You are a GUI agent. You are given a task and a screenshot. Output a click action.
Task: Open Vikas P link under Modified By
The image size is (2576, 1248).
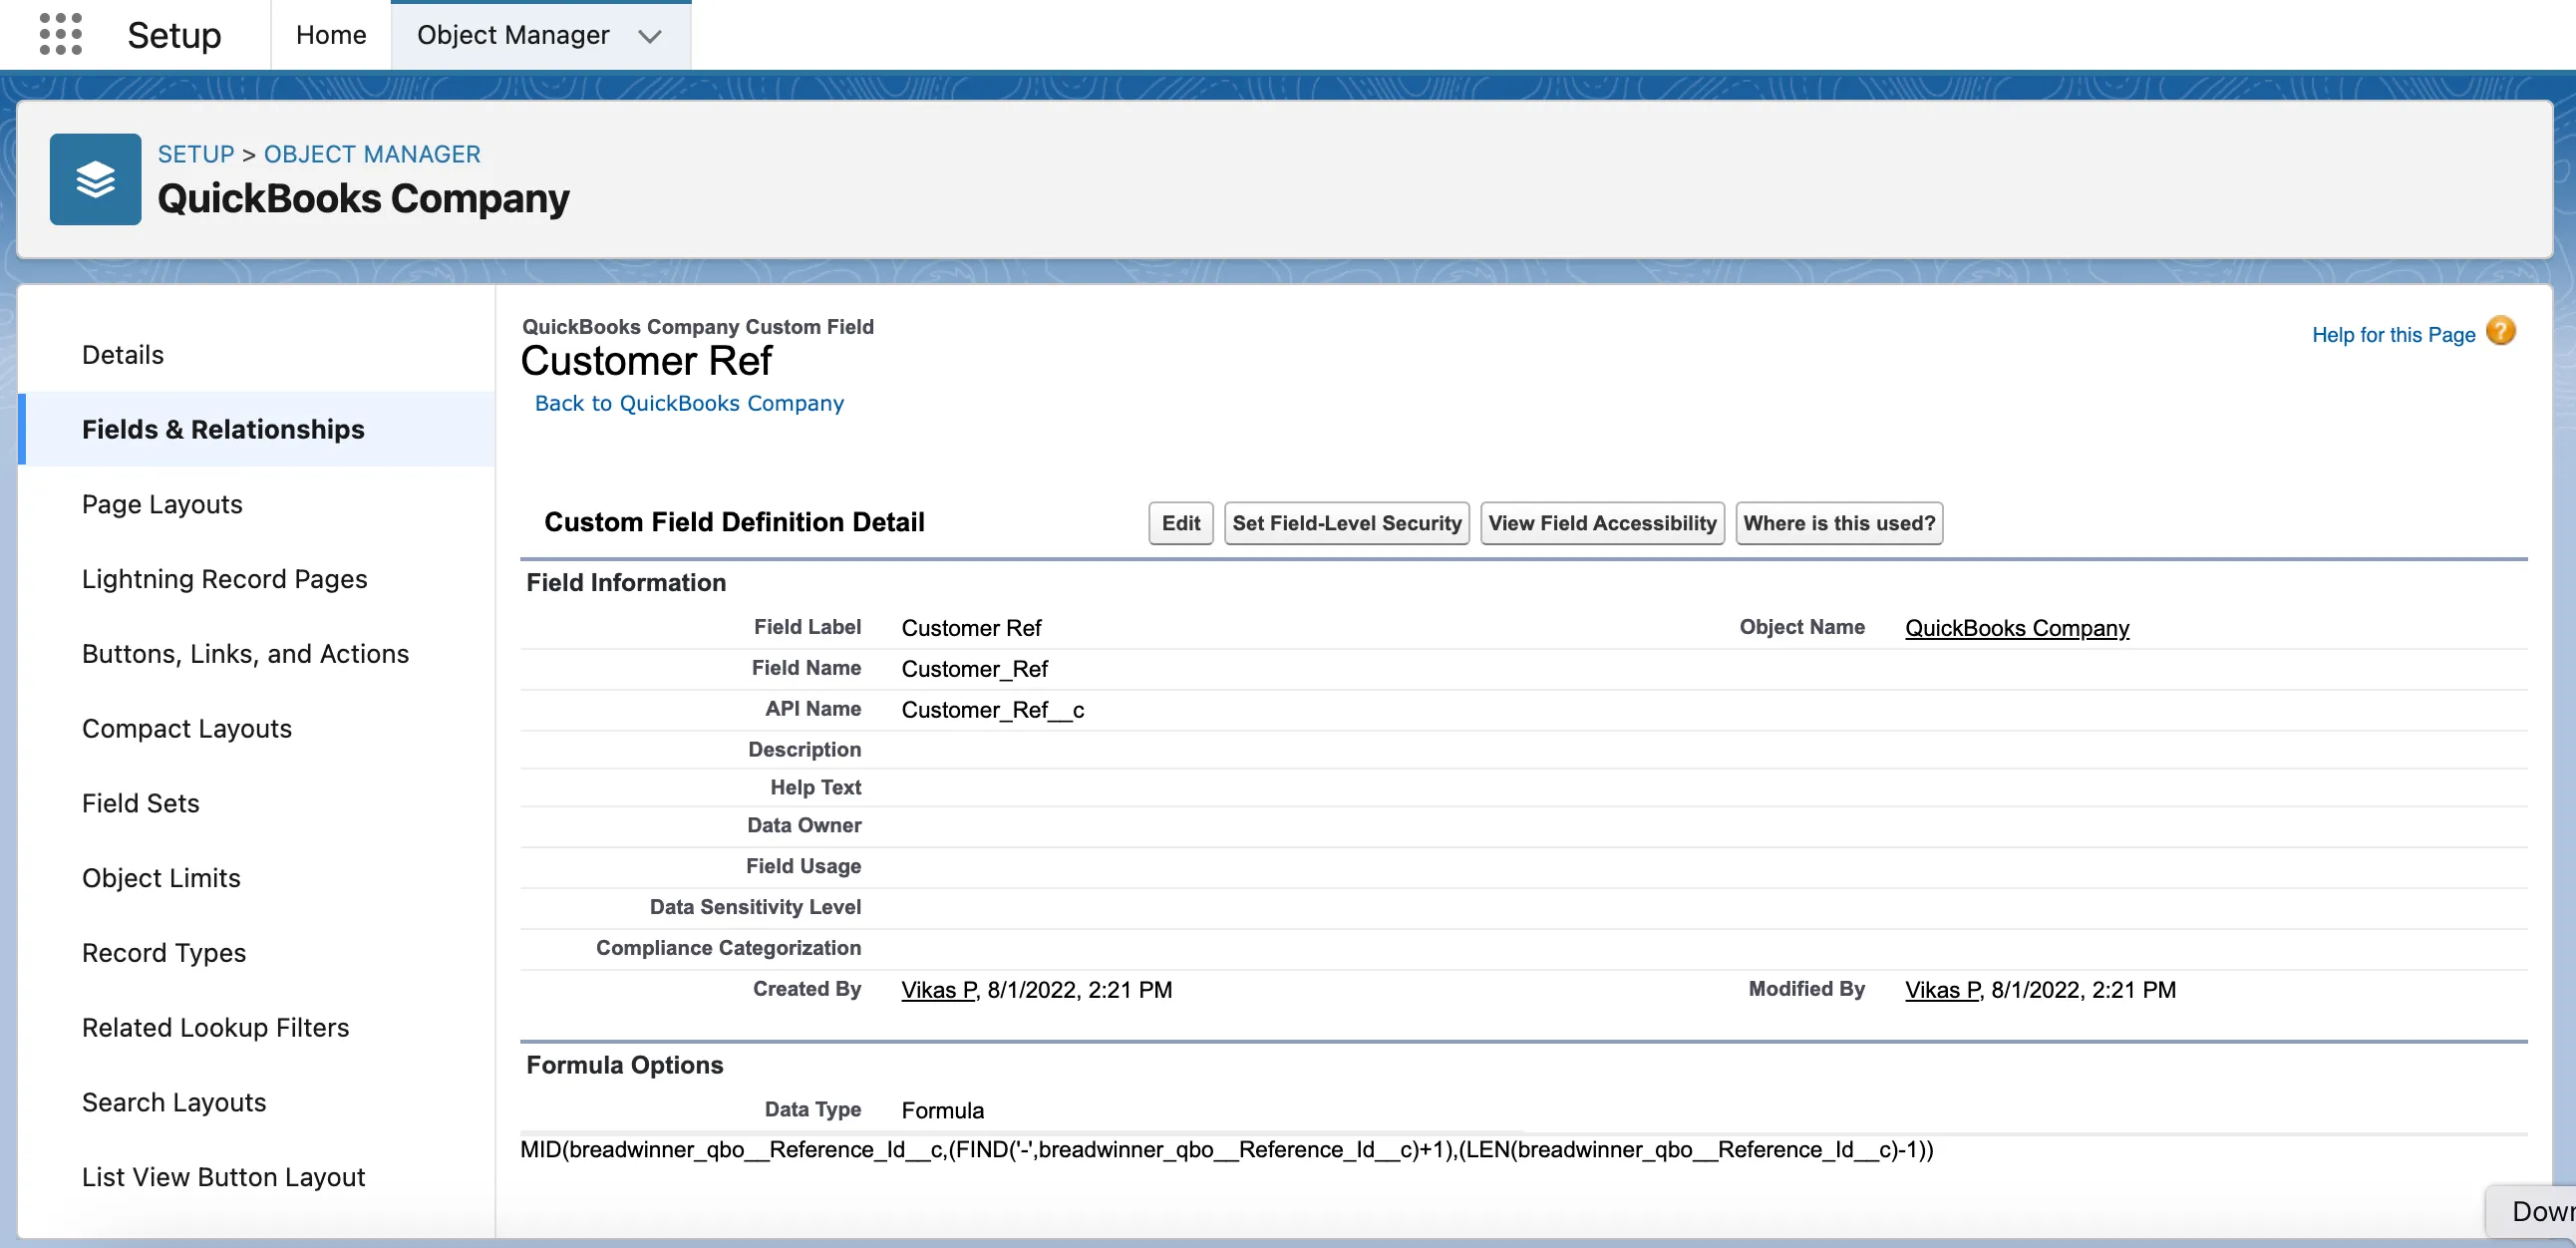pyautogui.click(x=1942, y=990)
